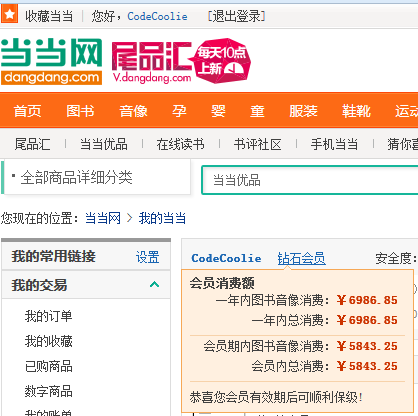Collapse the 我的交易 section chevron

[154, 284]
